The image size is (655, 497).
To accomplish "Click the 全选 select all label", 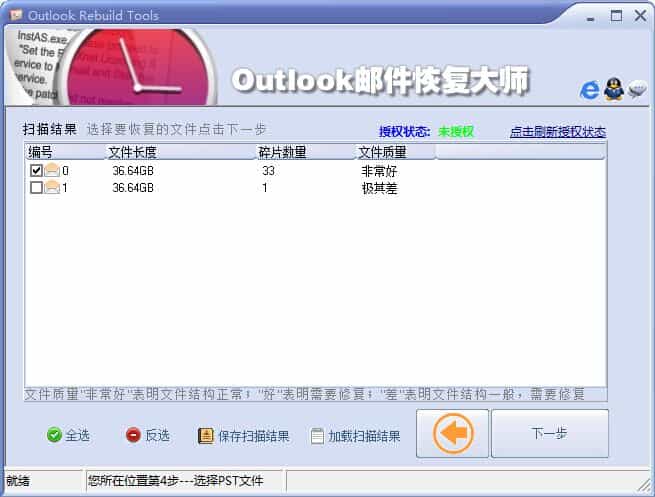I will pyautogui.click(x=78, y=435).
